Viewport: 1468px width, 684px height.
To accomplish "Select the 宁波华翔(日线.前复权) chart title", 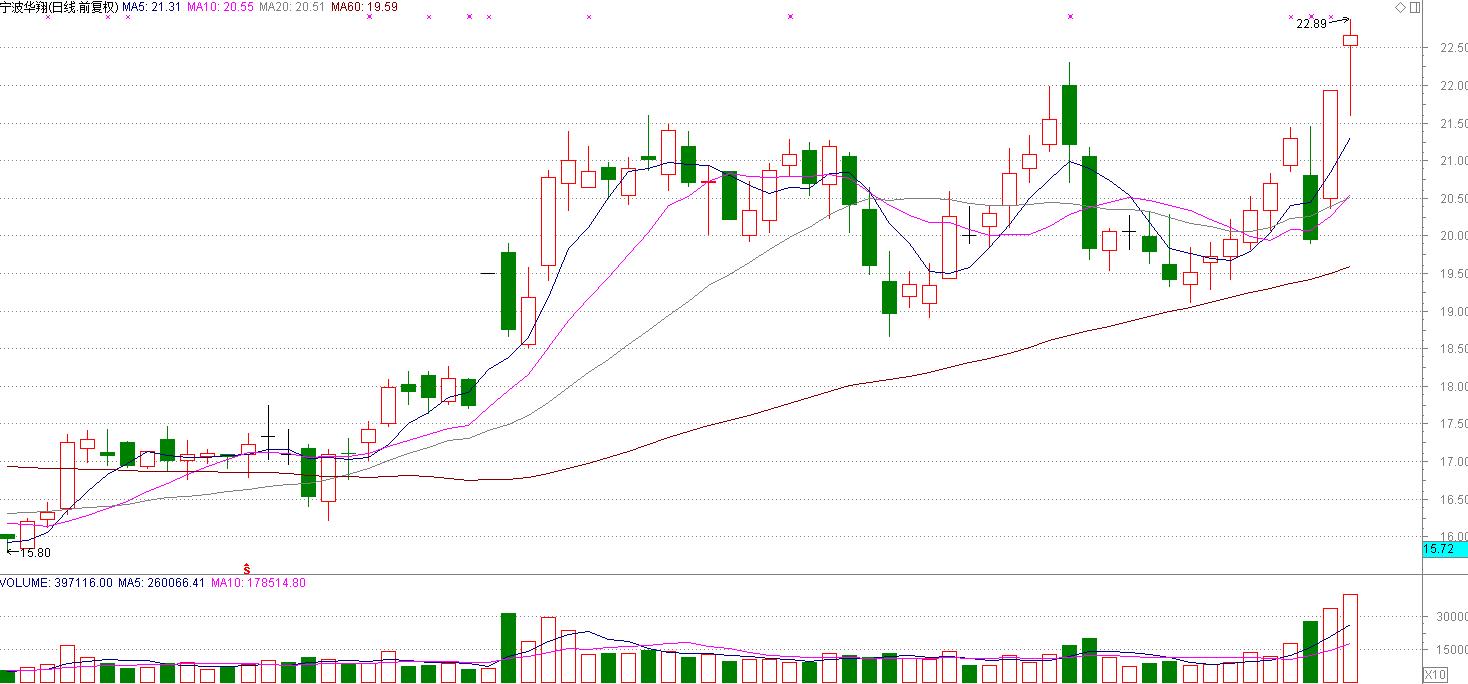I will [59, 7].
